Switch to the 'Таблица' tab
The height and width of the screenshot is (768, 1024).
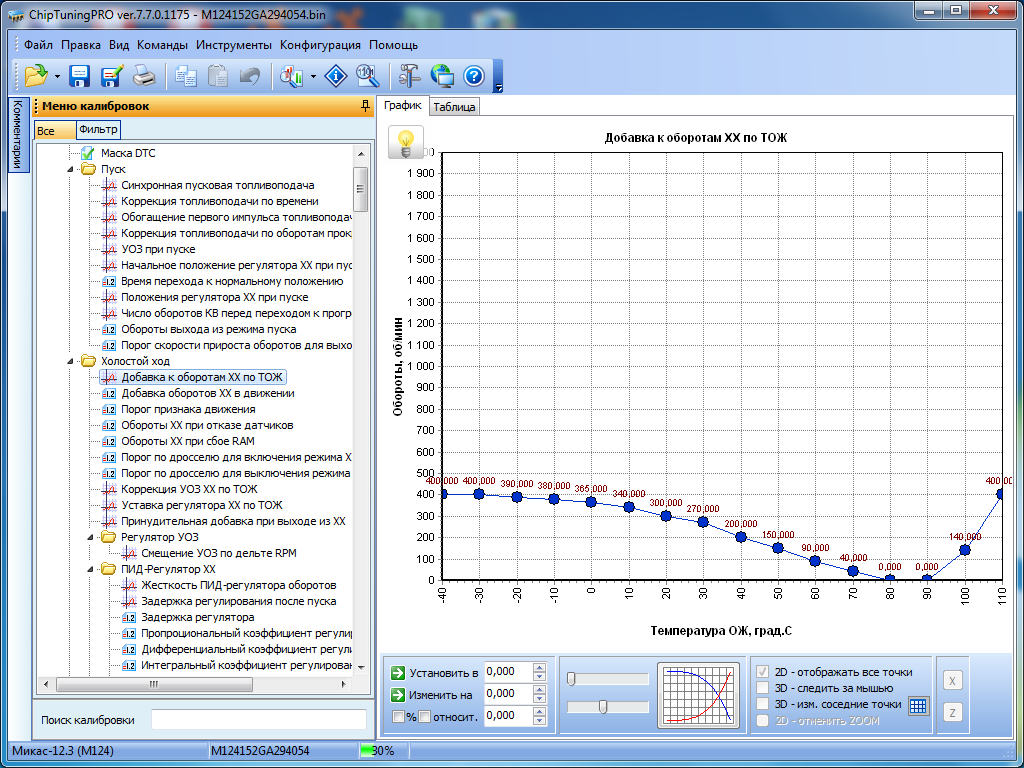(x=454, y=107)
